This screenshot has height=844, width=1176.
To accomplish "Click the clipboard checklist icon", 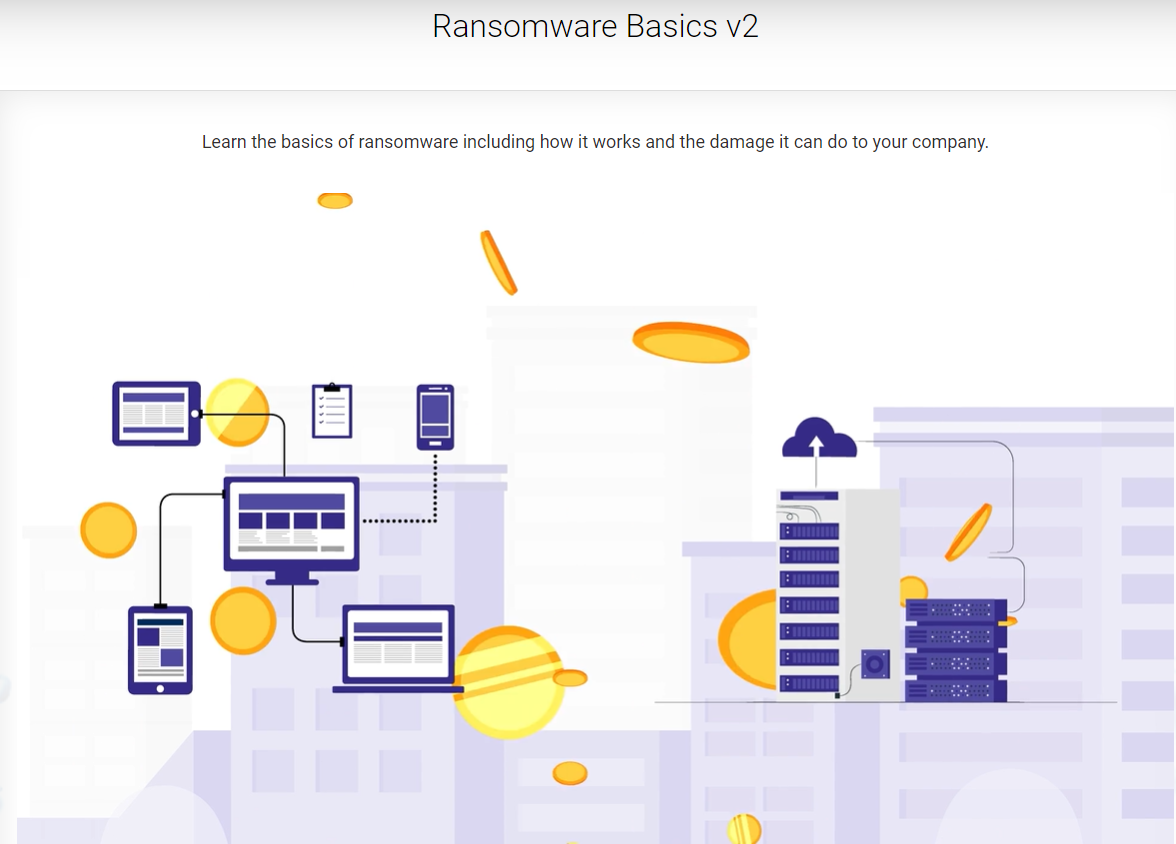I will [x=332, y=410].
